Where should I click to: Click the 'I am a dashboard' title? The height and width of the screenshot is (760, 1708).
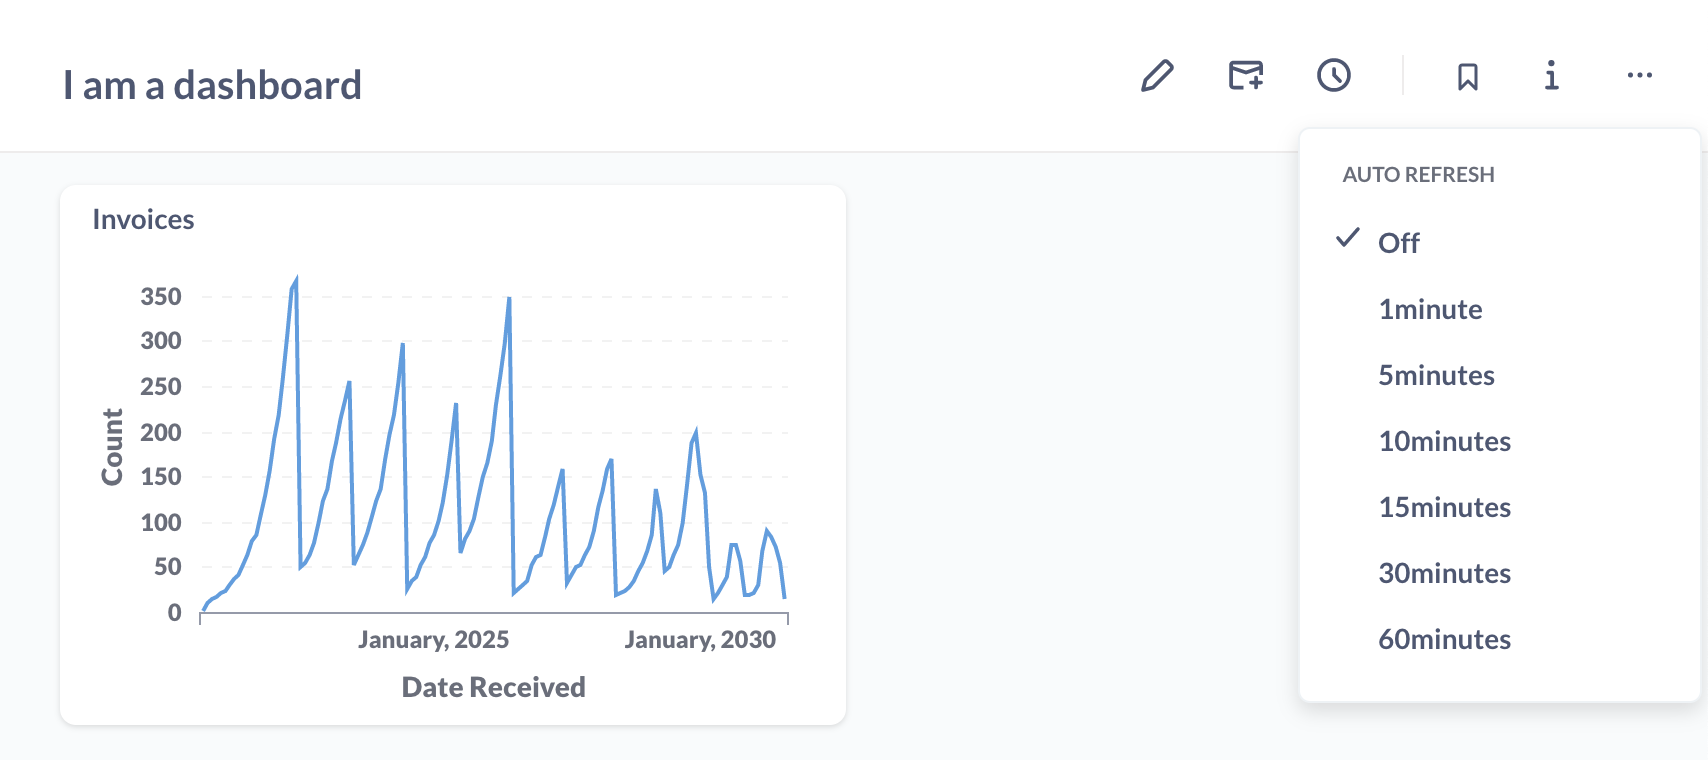(x=212, y=86)
